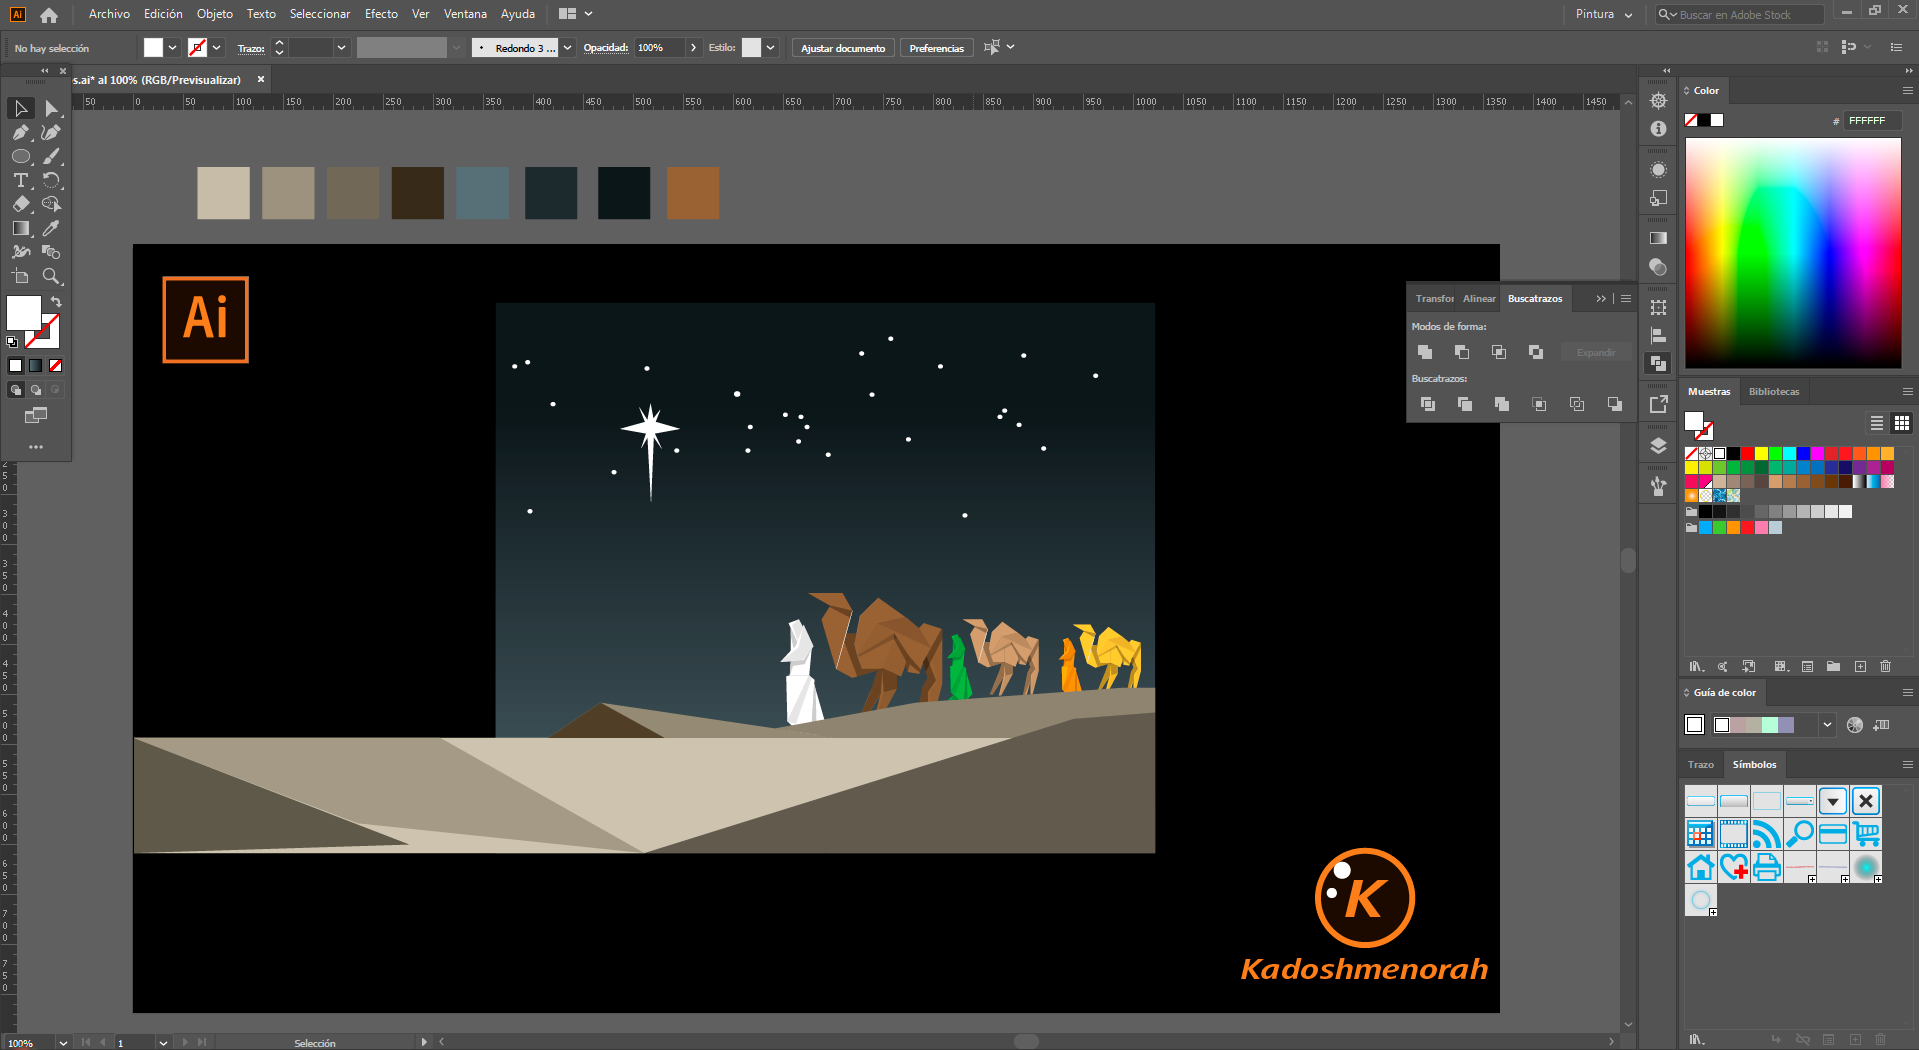Switch to the Trazo tab
Viewport: 1919px width, 1050px height.
click(x=1701, y=764)
